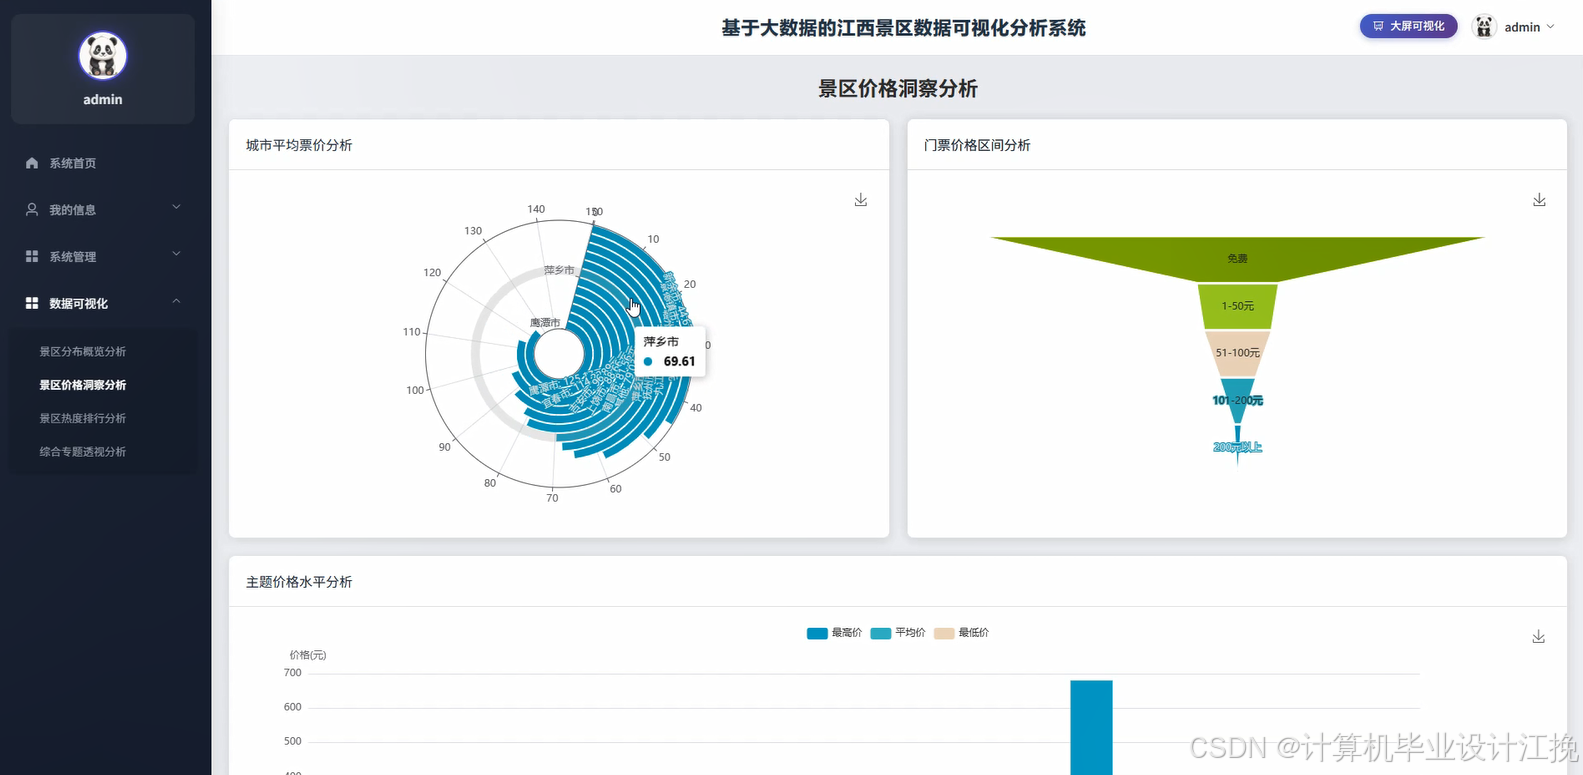Click the 萍乡市 label on polar chart
Image resolution: width=1583 pixels, height=775 pixels.
click(x=559, y=271)
